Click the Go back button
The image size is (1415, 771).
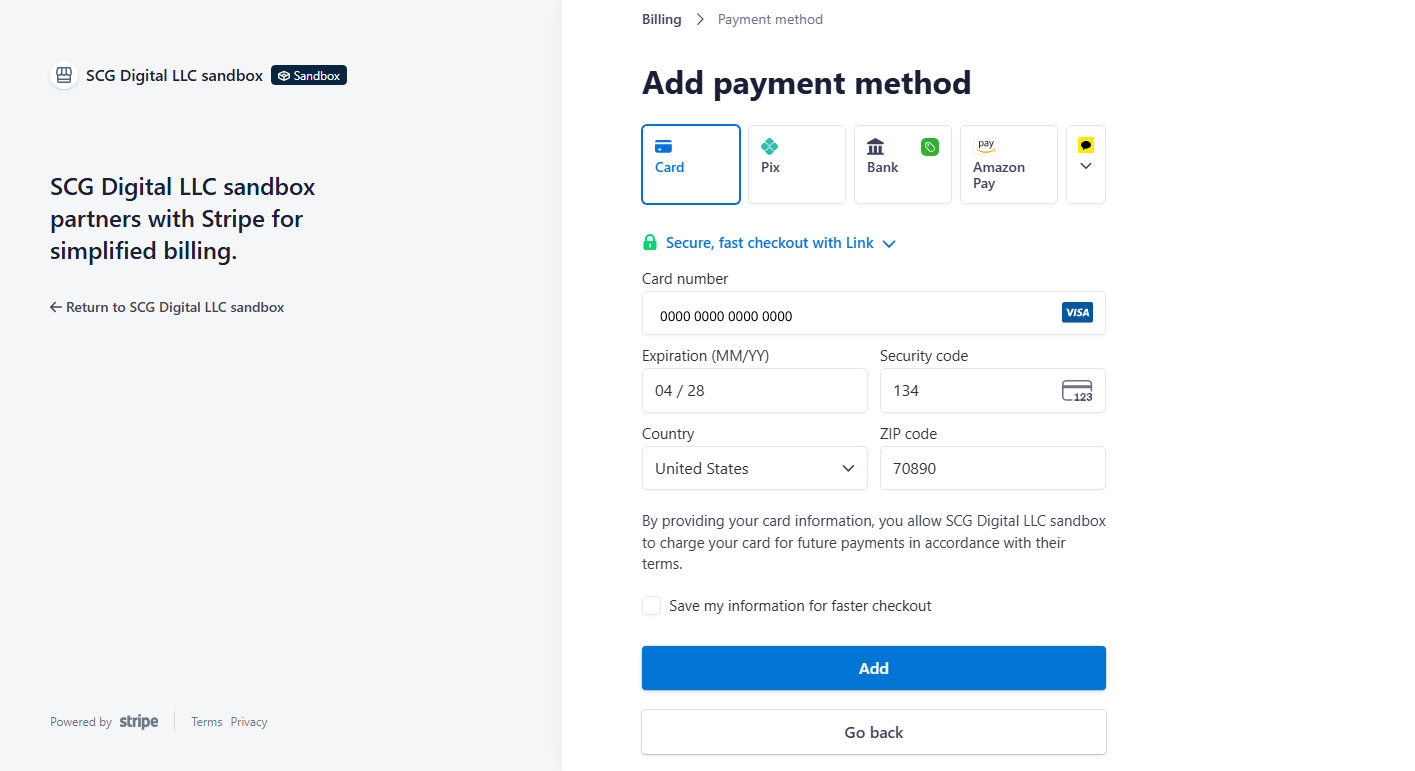tap(874, 732)
